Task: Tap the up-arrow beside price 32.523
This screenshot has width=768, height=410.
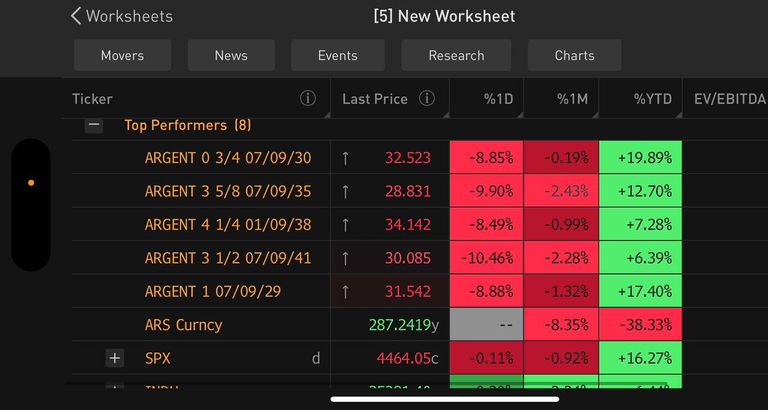Action: [x=345, y=158]
